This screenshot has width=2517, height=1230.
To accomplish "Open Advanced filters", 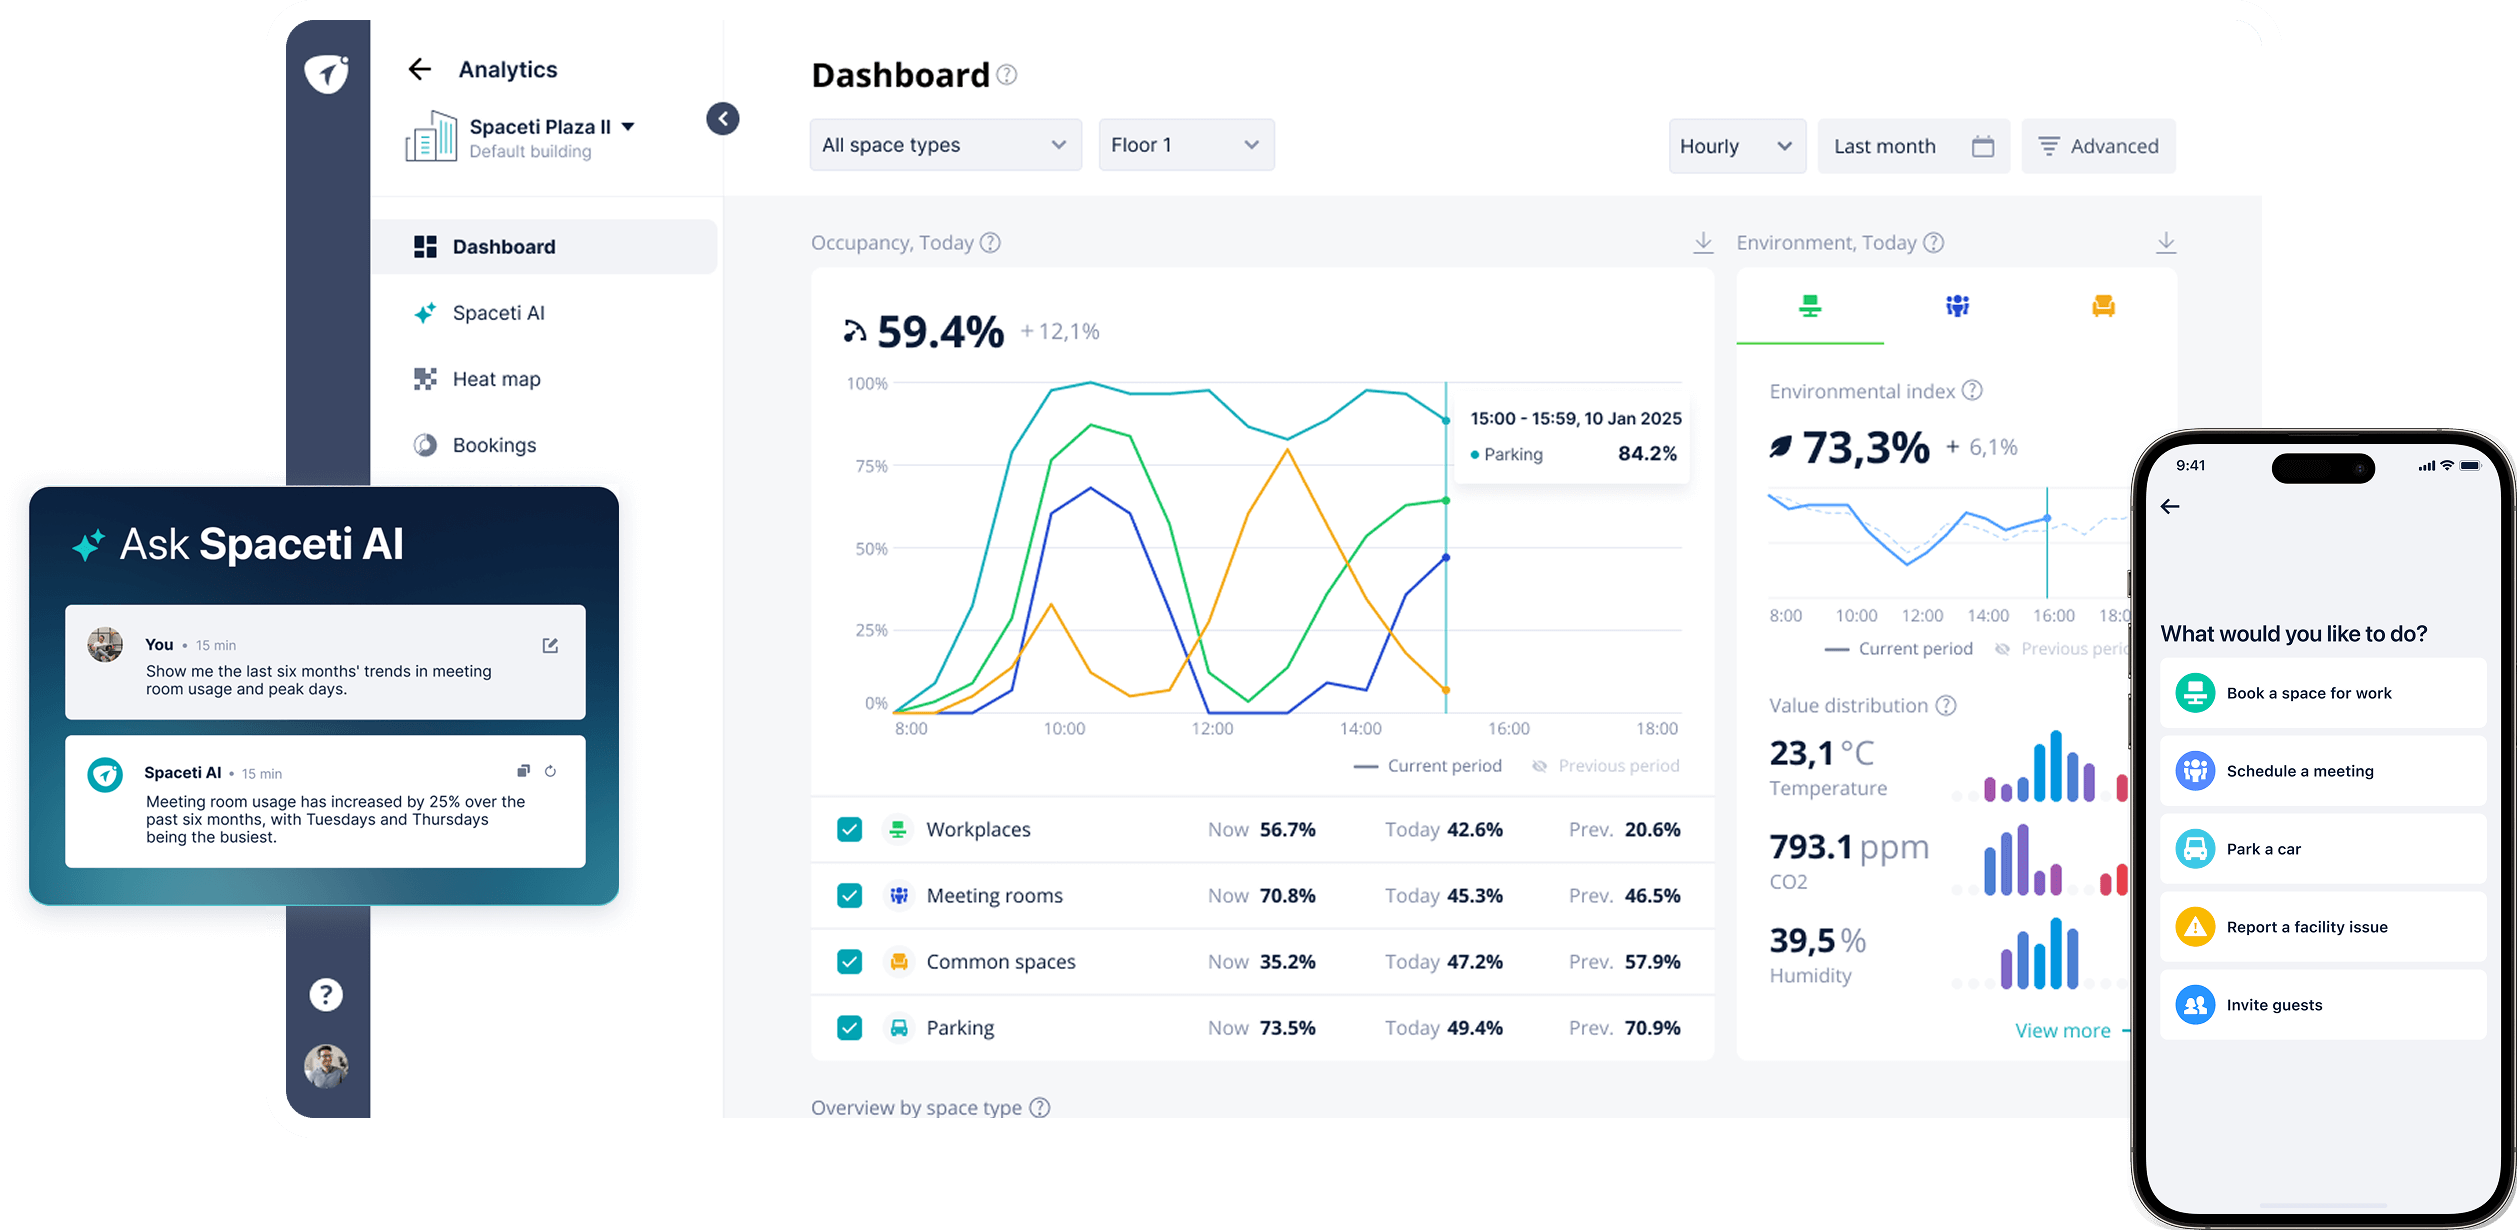I will [2098, 146].
